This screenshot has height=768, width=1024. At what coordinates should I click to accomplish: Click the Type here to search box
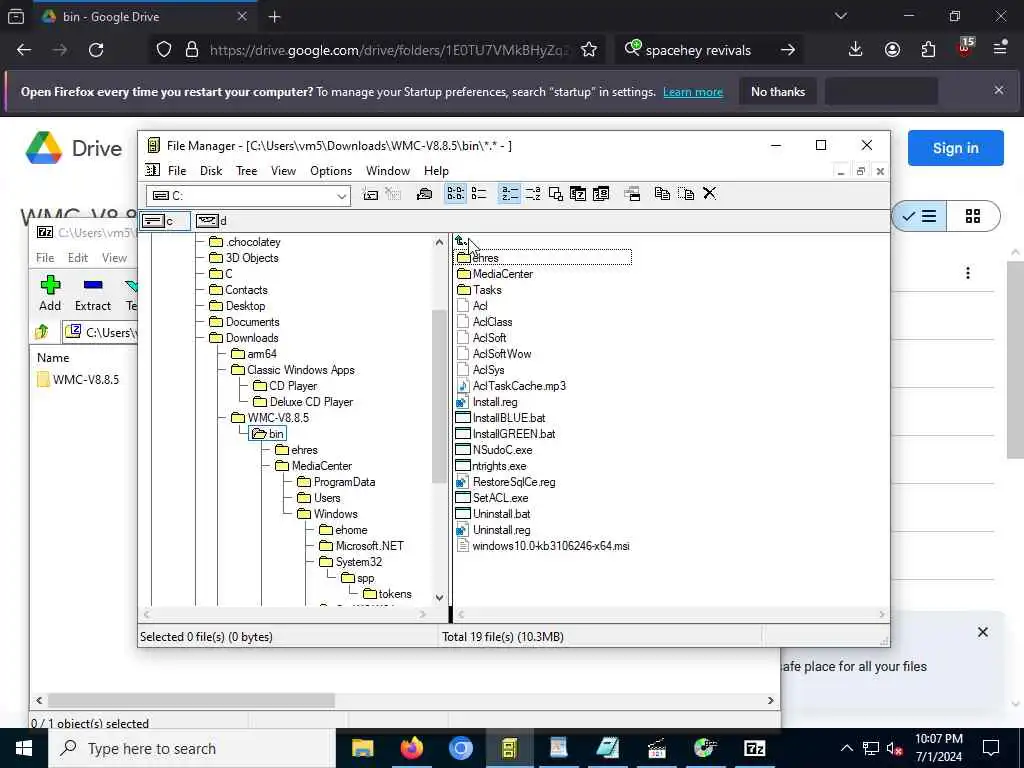pos(192,748)
